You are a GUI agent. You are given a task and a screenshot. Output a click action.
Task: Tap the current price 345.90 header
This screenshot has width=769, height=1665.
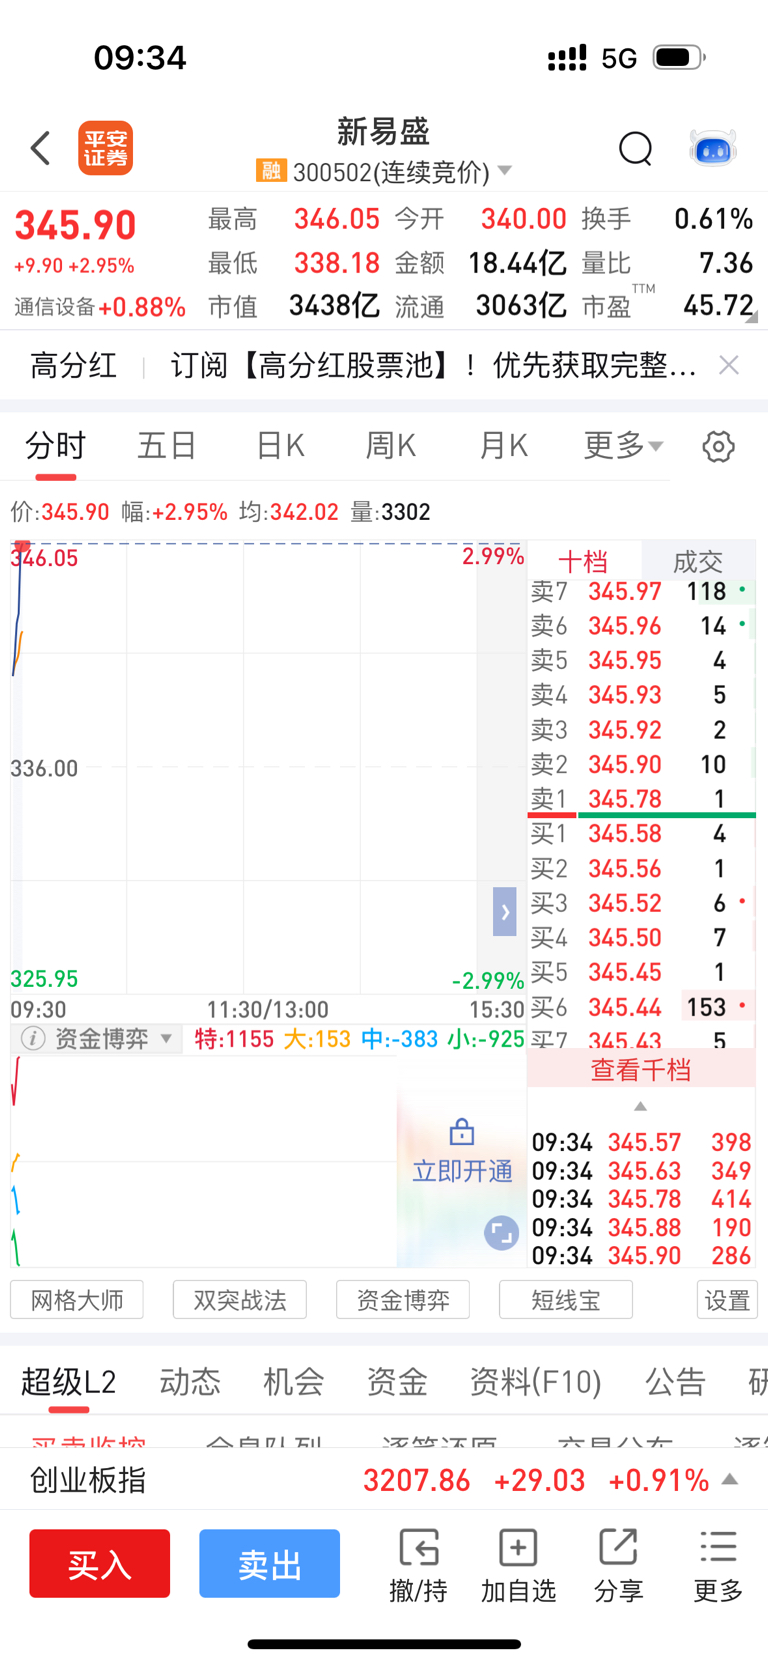coord(75,226)
